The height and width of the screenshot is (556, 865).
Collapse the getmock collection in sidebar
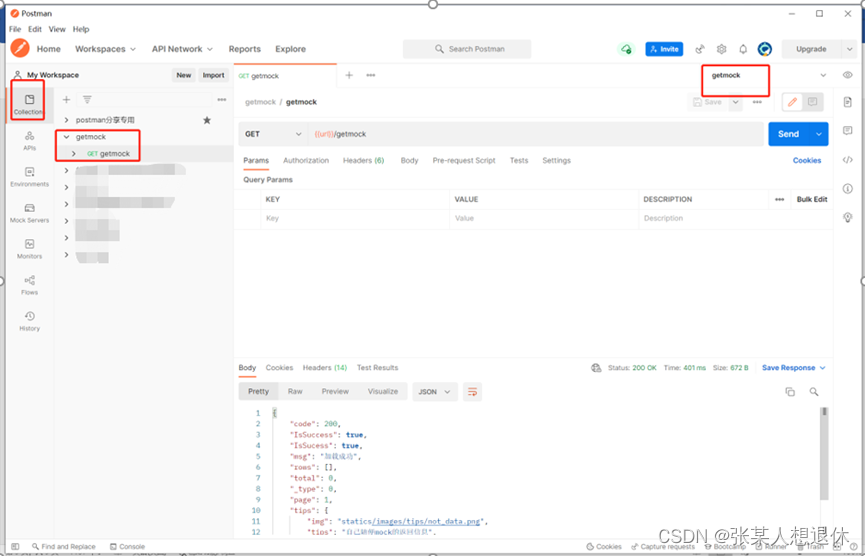pyautogui.click(x=67, y=137)
